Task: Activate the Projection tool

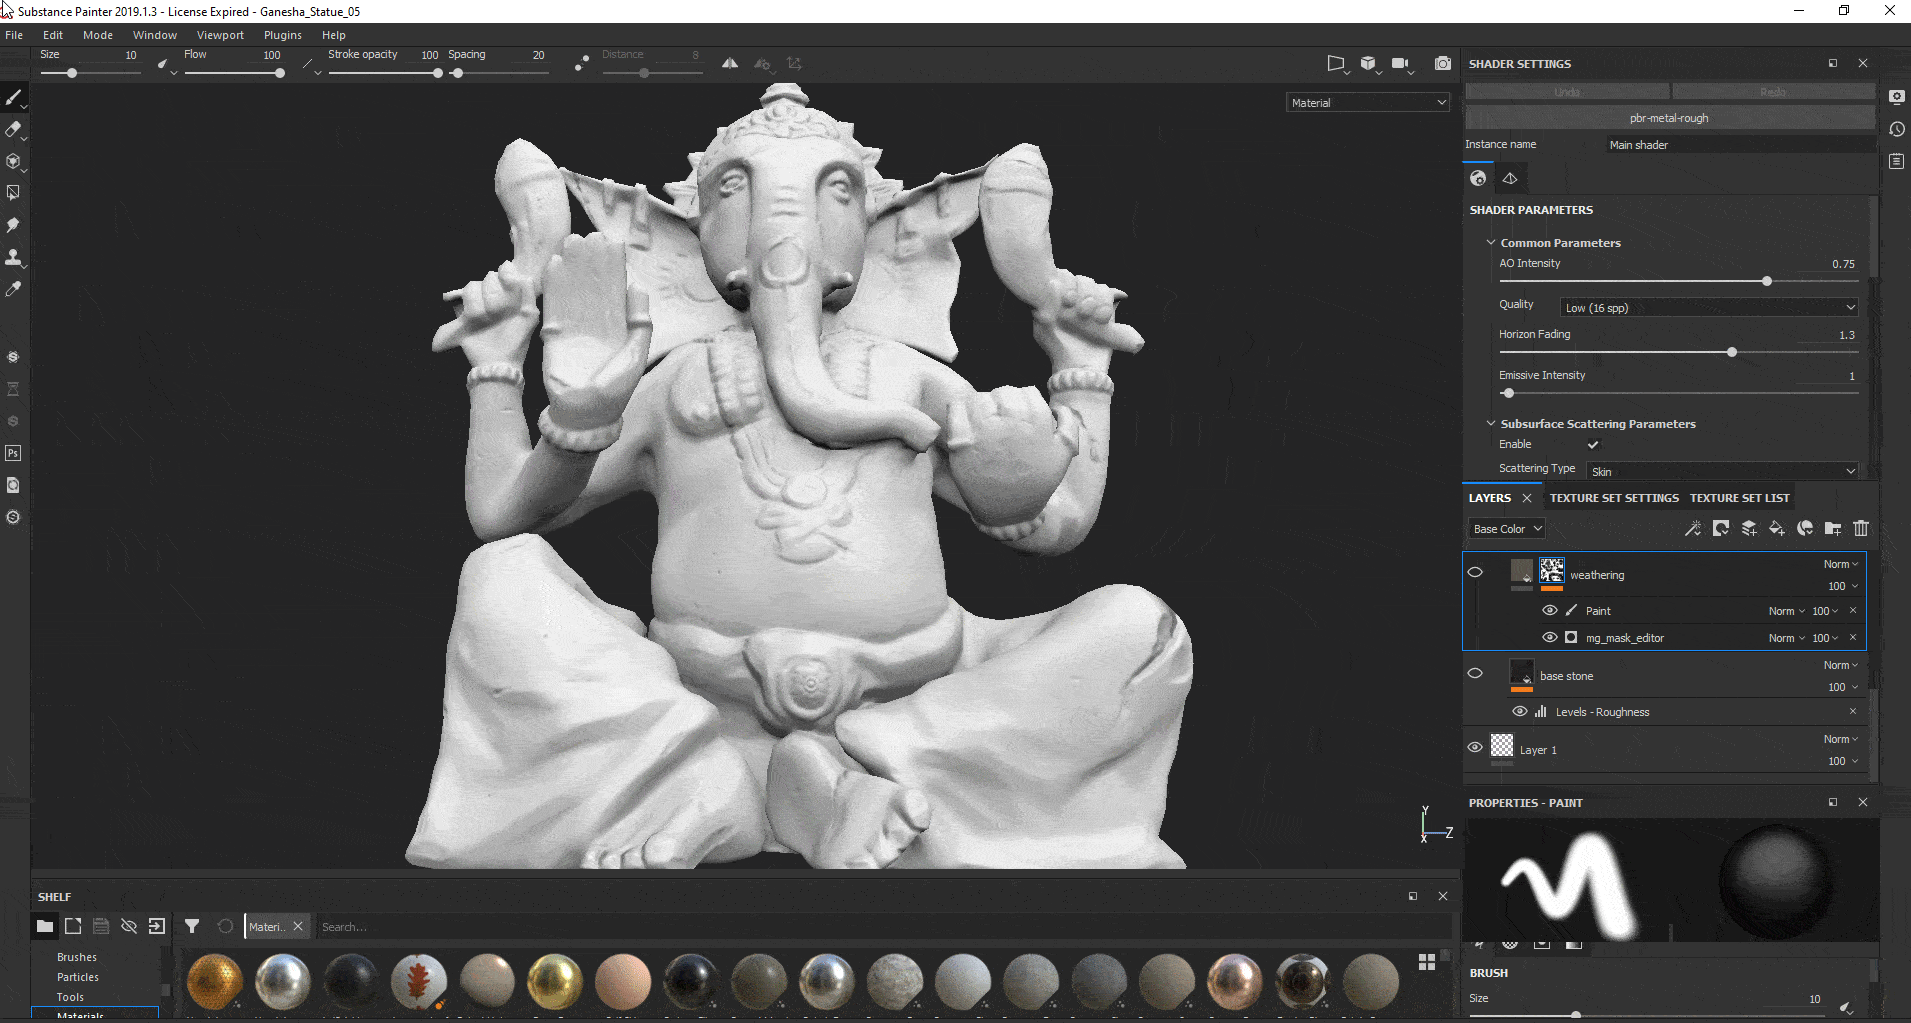Action: click(x=14, y=161)
